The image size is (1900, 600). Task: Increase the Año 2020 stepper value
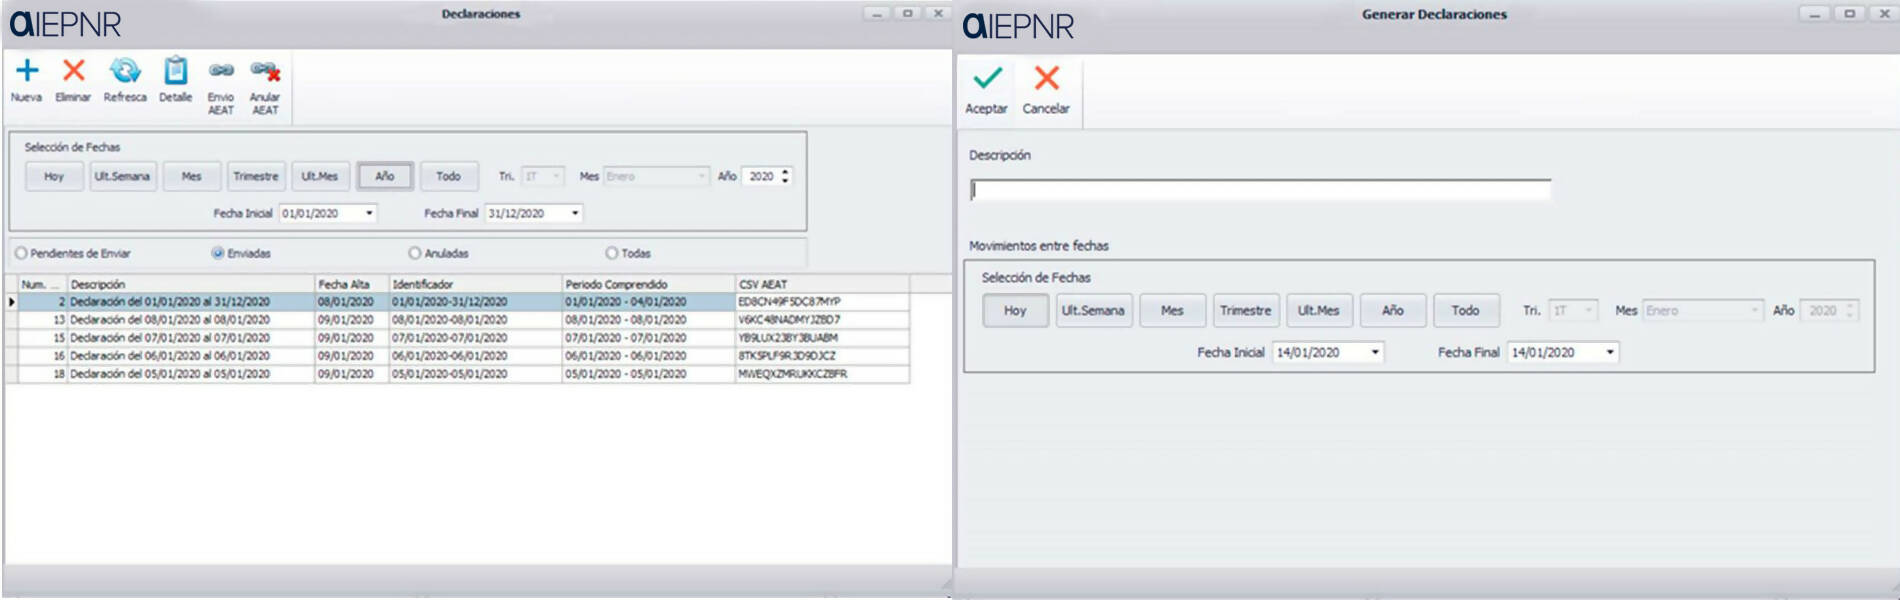(786, 172)
